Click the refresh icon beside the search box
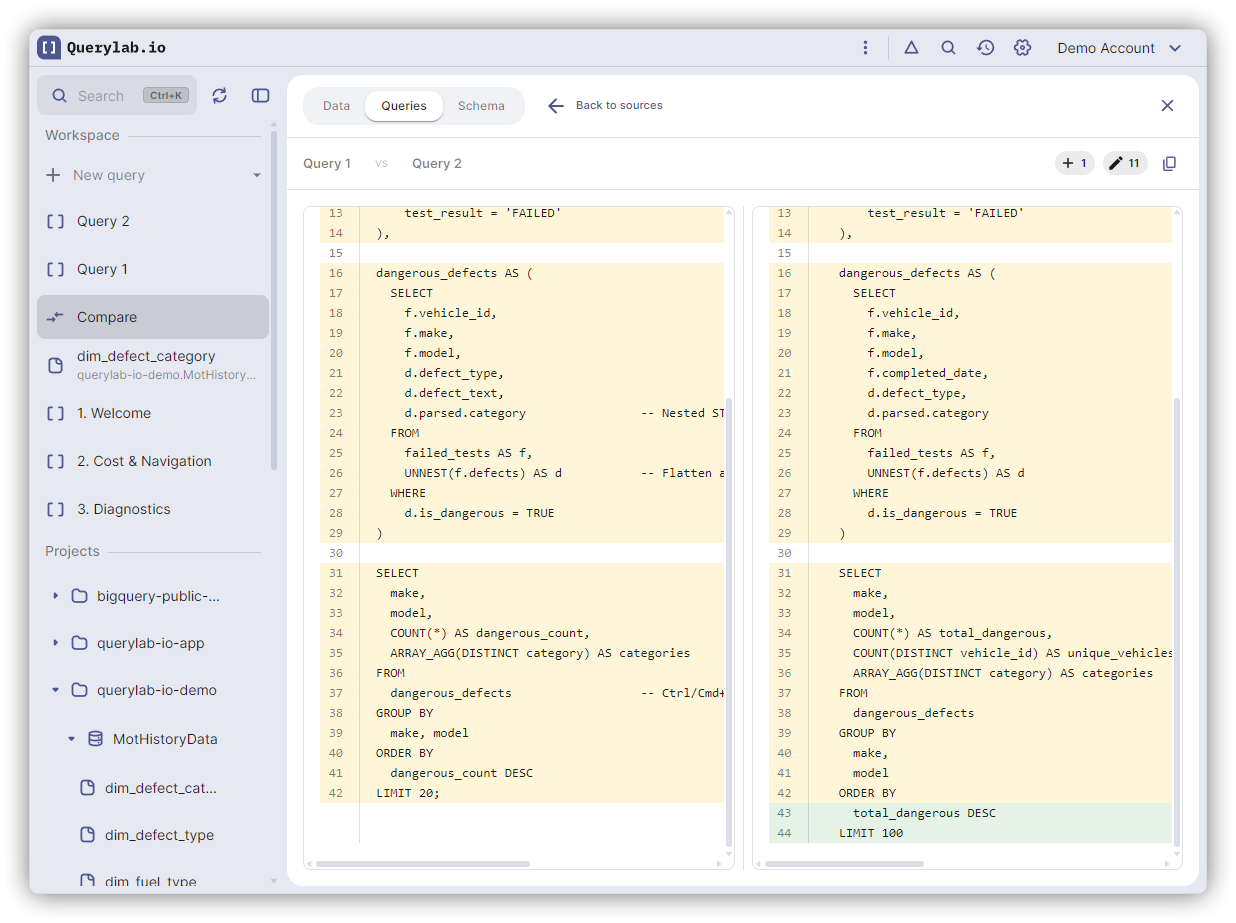The width and height of the screenshot is (1236, 923). 220,95
